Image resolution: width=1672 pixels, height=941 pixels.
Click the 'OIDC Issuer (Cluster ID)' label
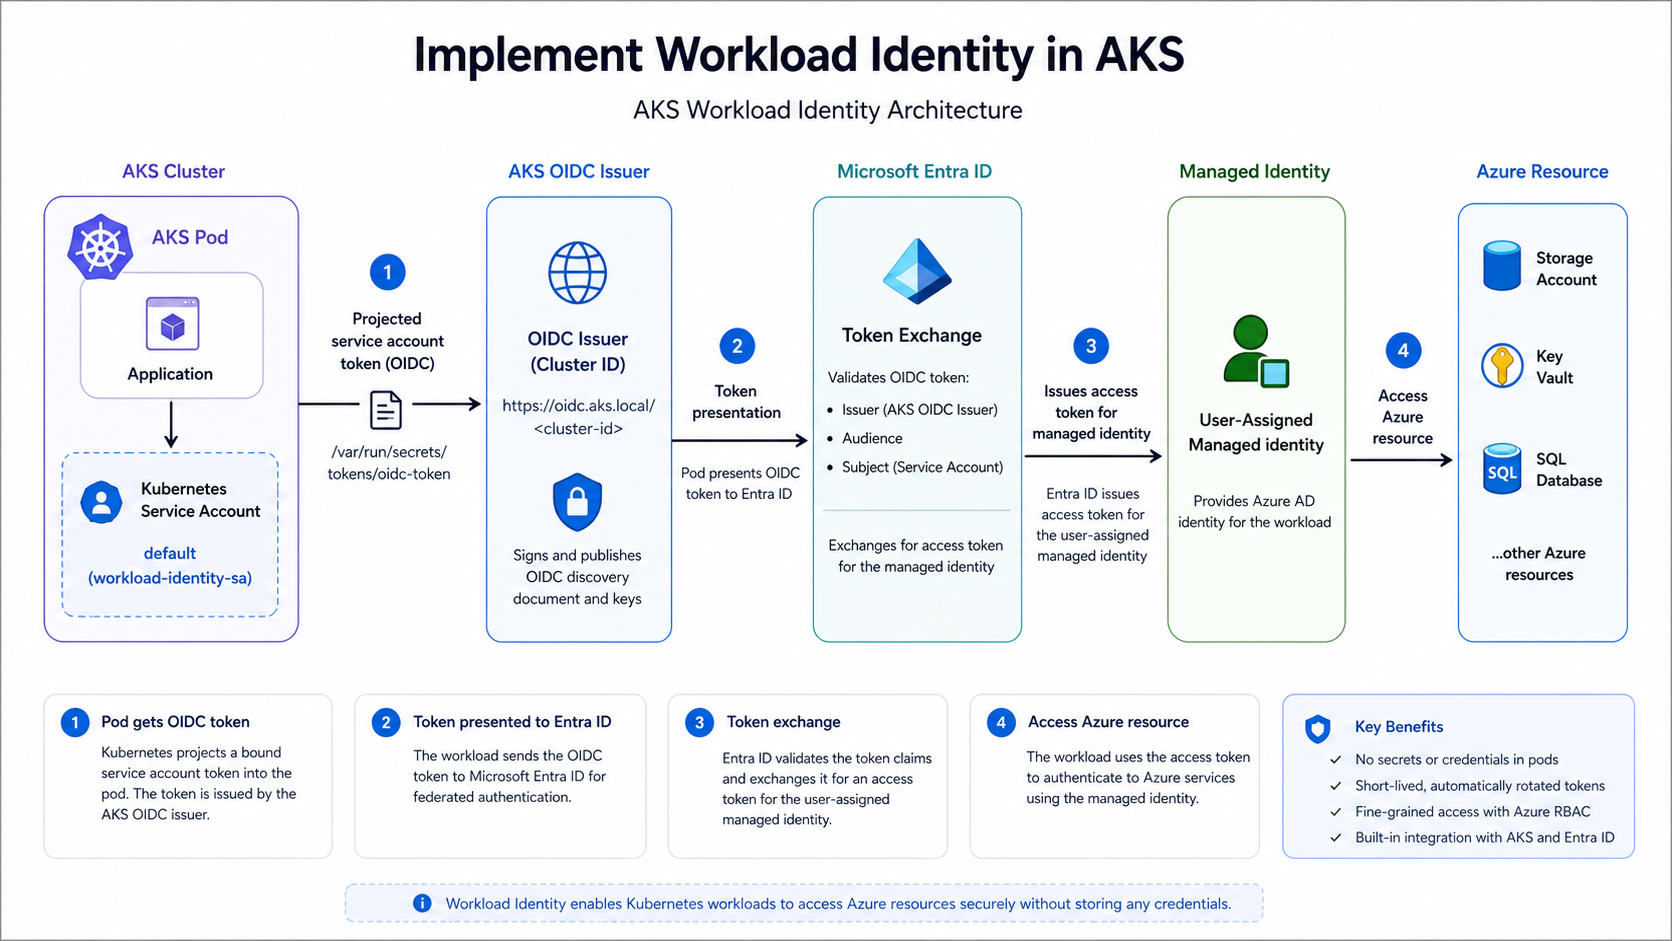(x=578, y=351)
